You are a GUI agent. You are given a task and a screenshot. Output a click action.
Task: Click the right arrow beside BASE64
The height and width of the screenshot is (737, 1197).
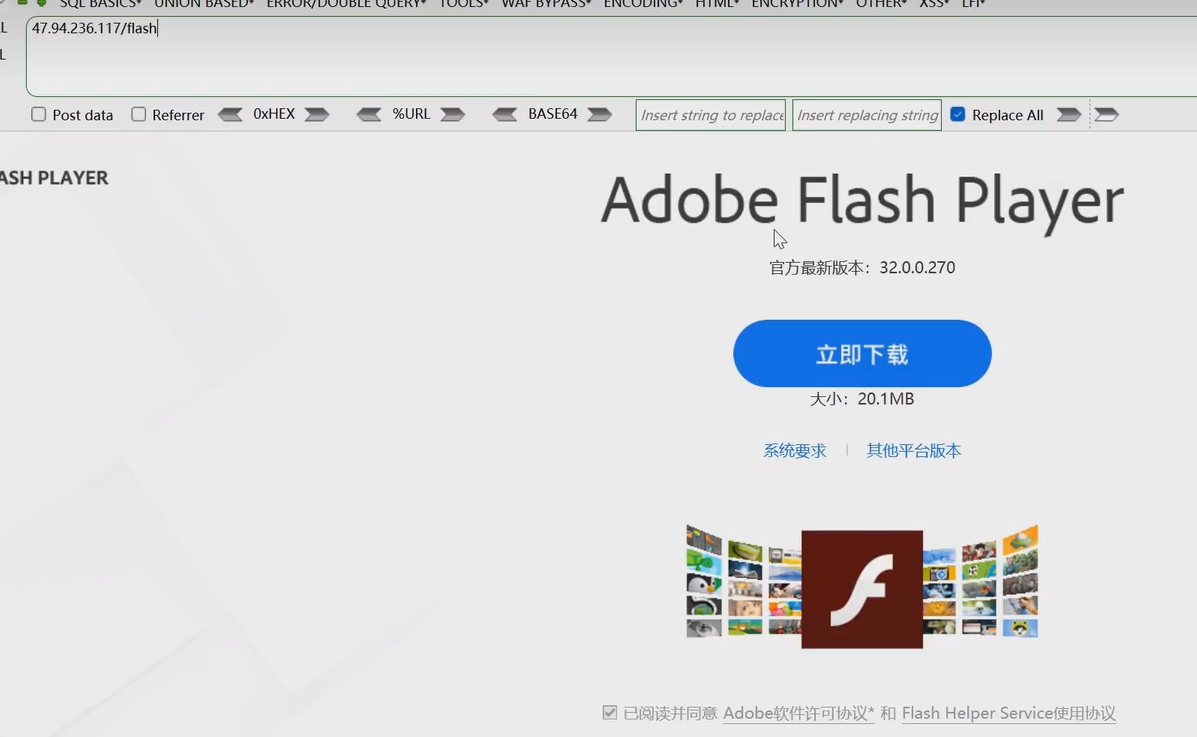point(599,115)
